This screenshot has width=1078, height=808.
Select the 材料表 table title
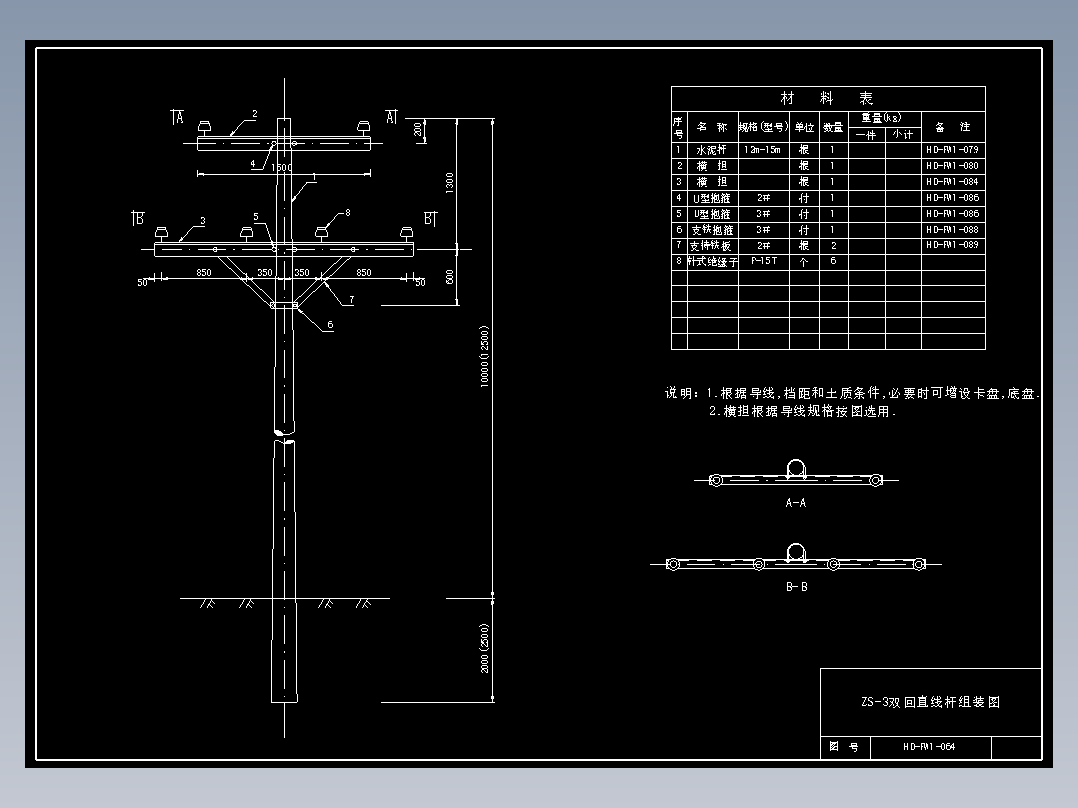pos(824,97)
